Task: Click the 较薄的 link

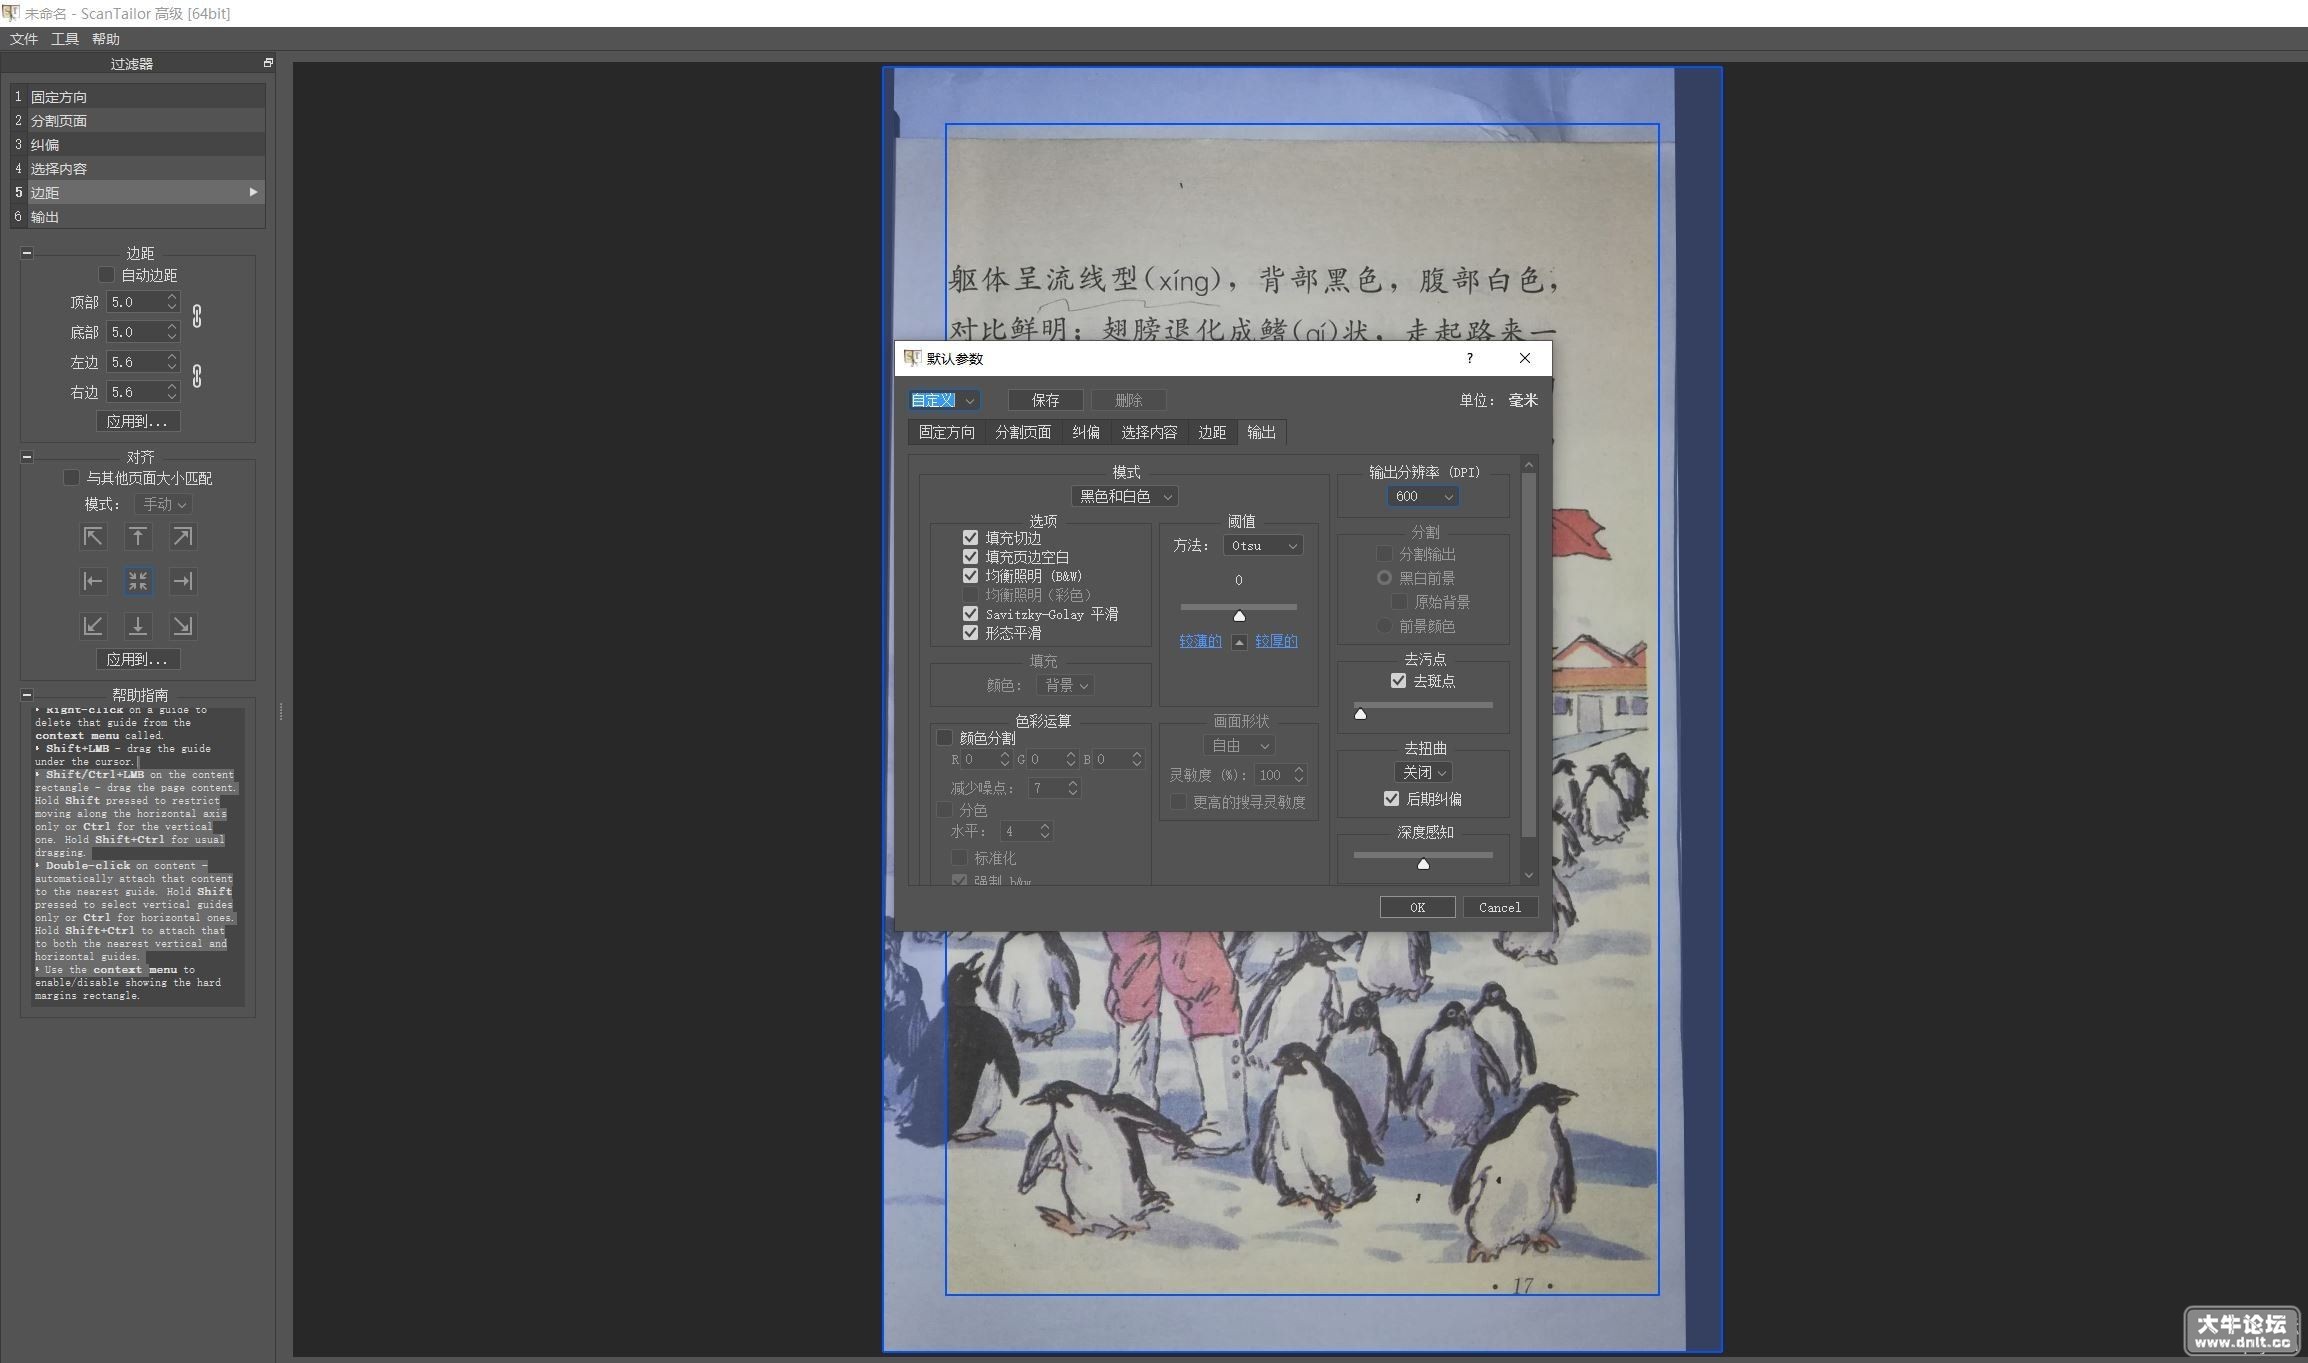Action: pyautogui.click(x=1200, y=641)
